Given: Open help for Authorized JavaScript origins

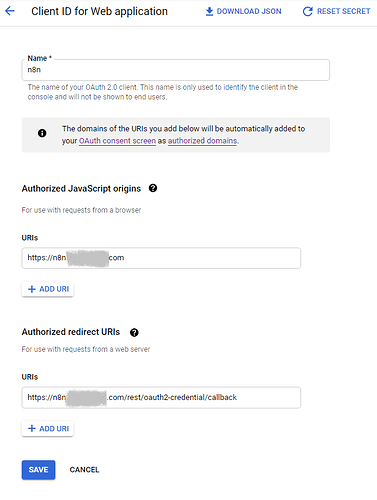Looking at the screenshot, I should [153, 188].
